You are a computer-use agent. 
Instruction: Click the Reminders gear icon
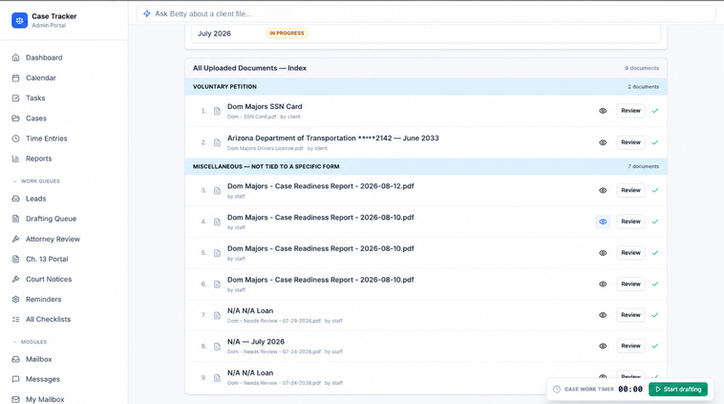(x=16, y=299)
